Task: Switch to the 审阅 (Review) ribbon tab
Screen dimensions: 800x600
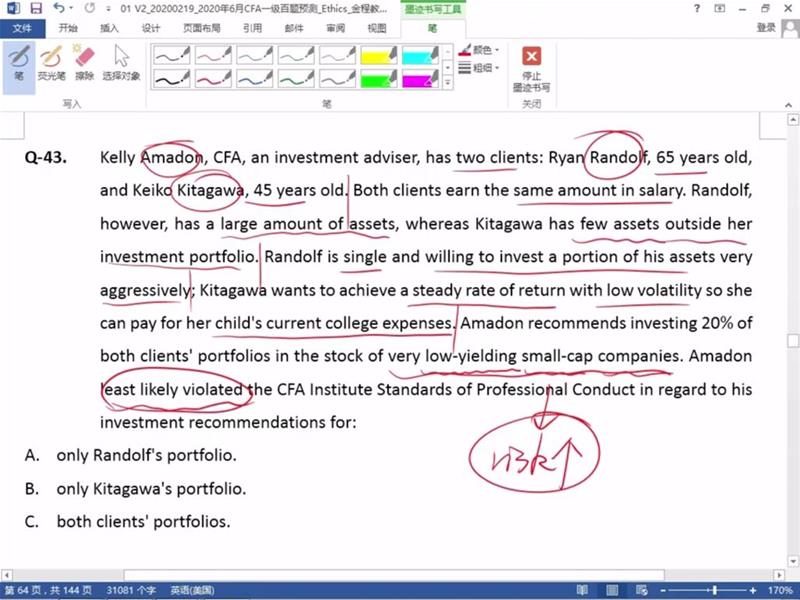Action: click(335, 28)
